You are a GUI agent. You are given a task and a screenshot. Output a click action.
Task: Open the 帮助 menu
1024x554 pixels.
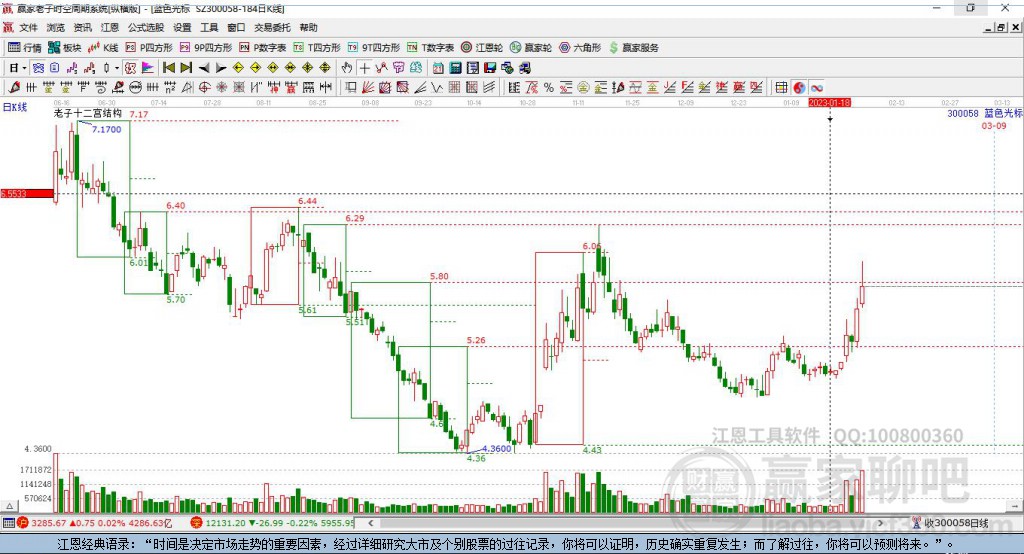308,27
